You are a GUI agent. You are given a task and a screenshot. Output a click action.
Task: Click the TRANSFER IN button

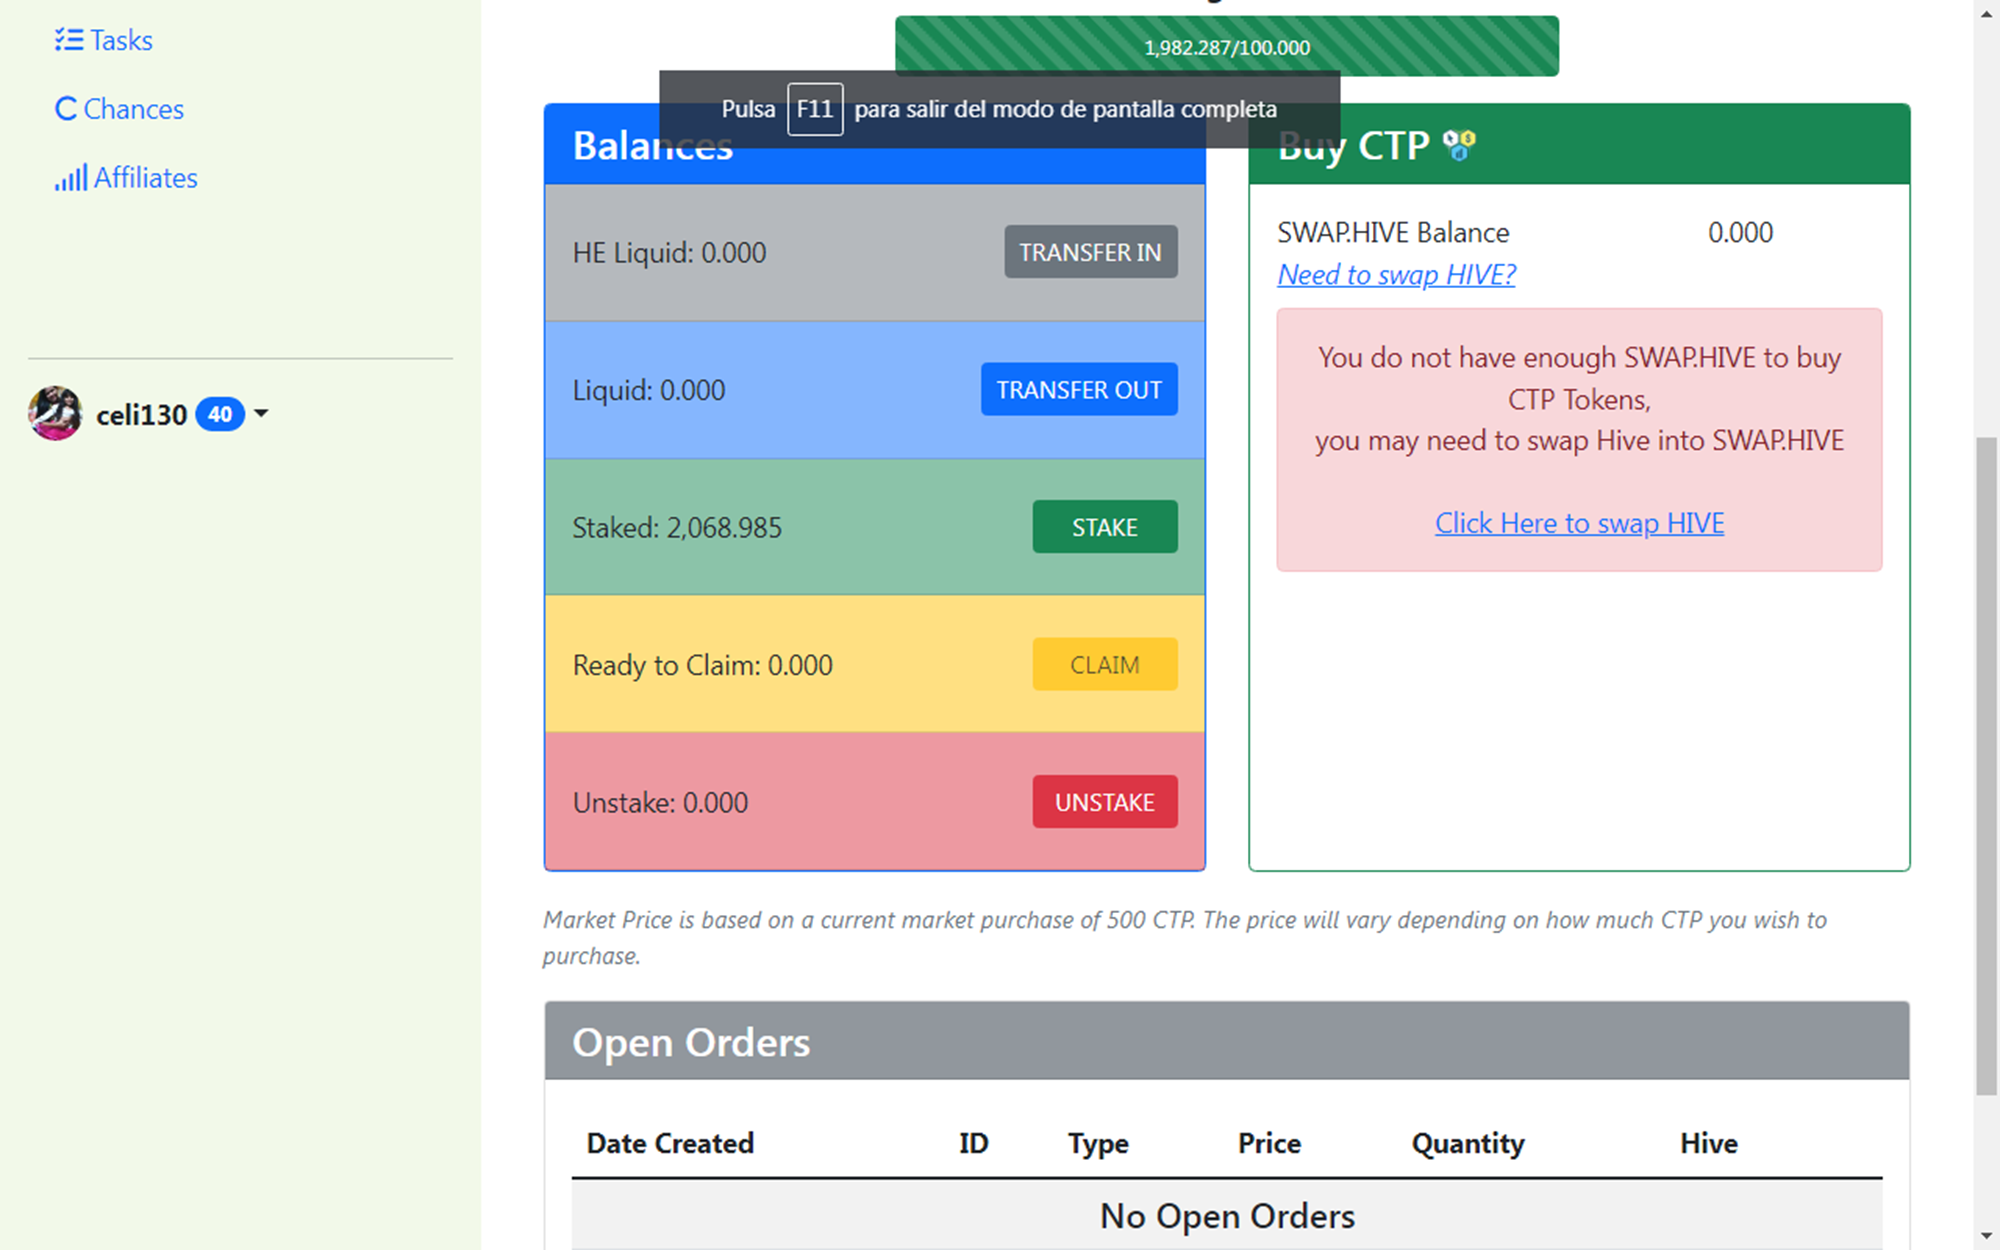pyautogui.click(x=1091, y=252)
